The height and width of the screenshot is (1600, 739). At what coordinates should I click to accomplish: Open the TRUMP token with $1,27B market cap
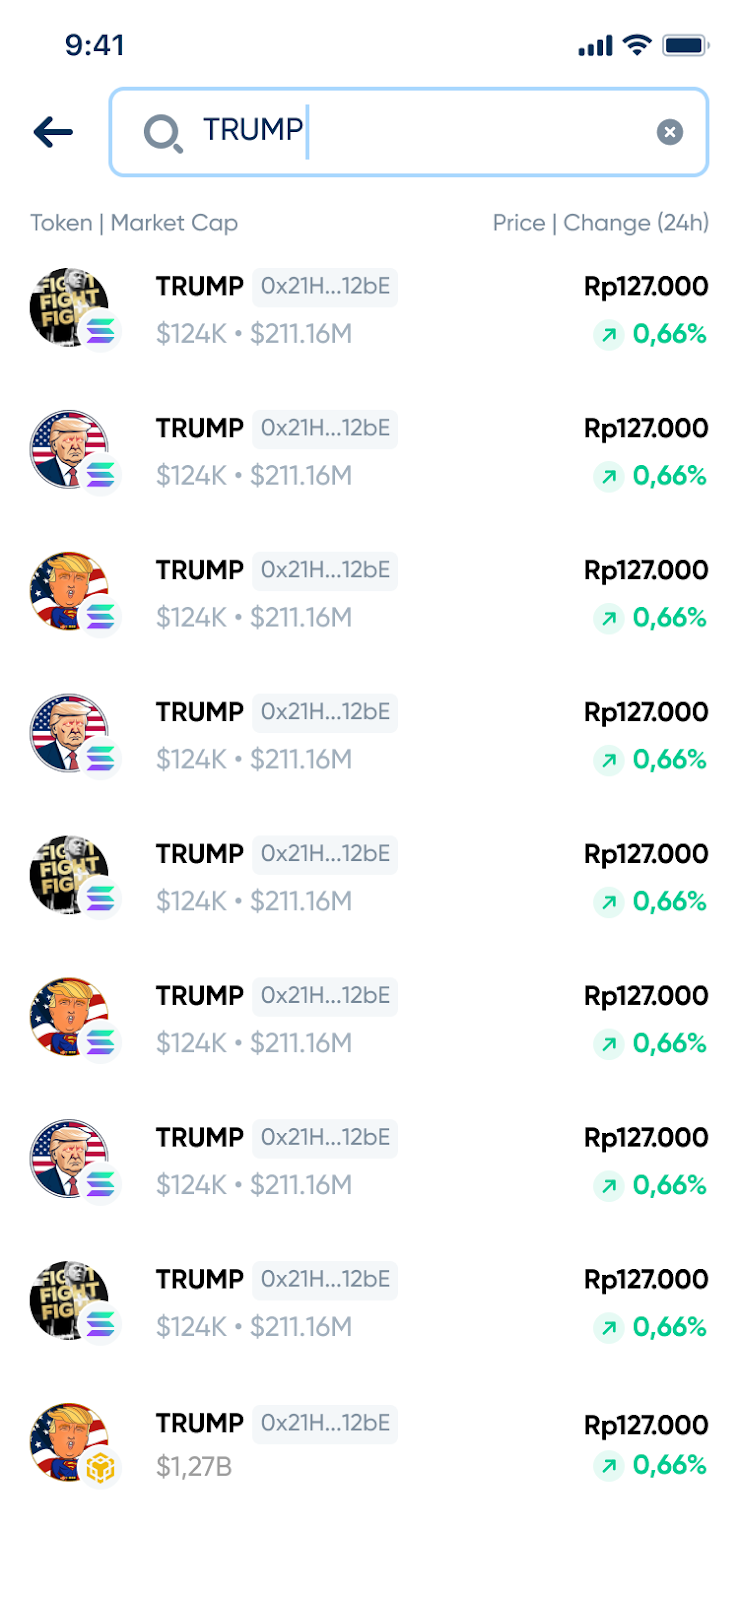point(369,1443)
